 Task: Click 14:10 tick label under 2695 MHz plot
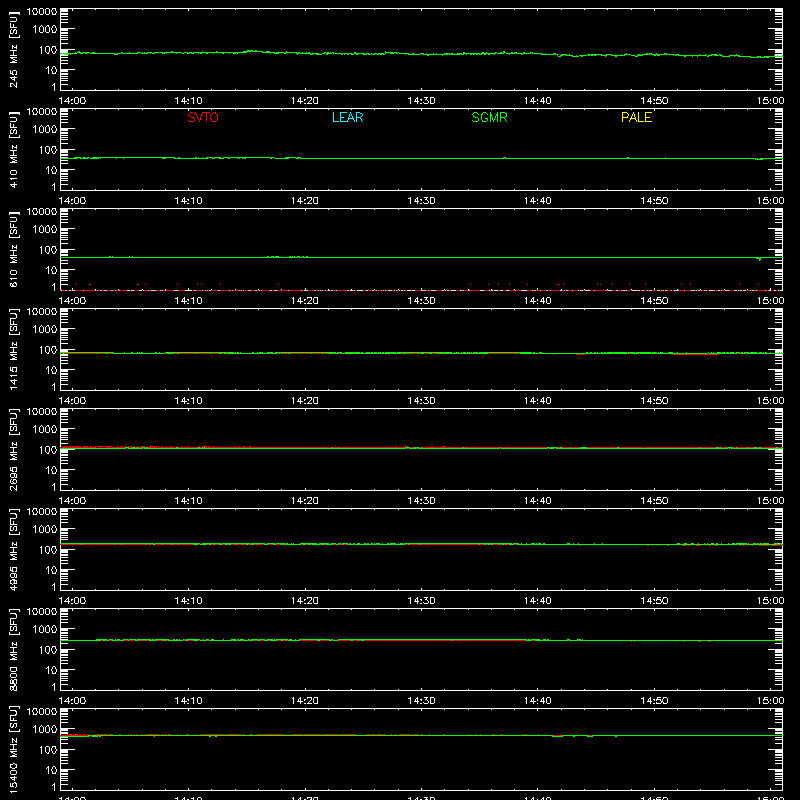point(188,501)
